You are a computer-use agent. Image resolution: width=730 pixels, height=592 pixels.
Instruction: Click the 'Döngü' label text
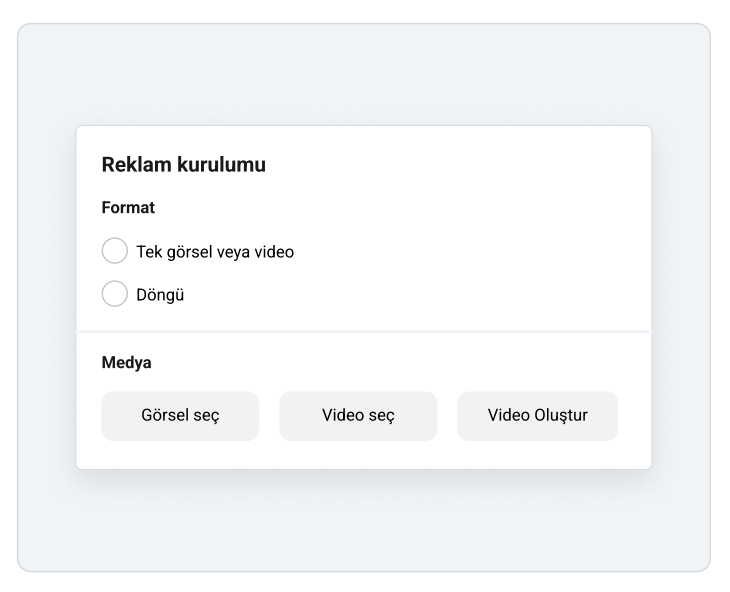[x=160, y=295]
